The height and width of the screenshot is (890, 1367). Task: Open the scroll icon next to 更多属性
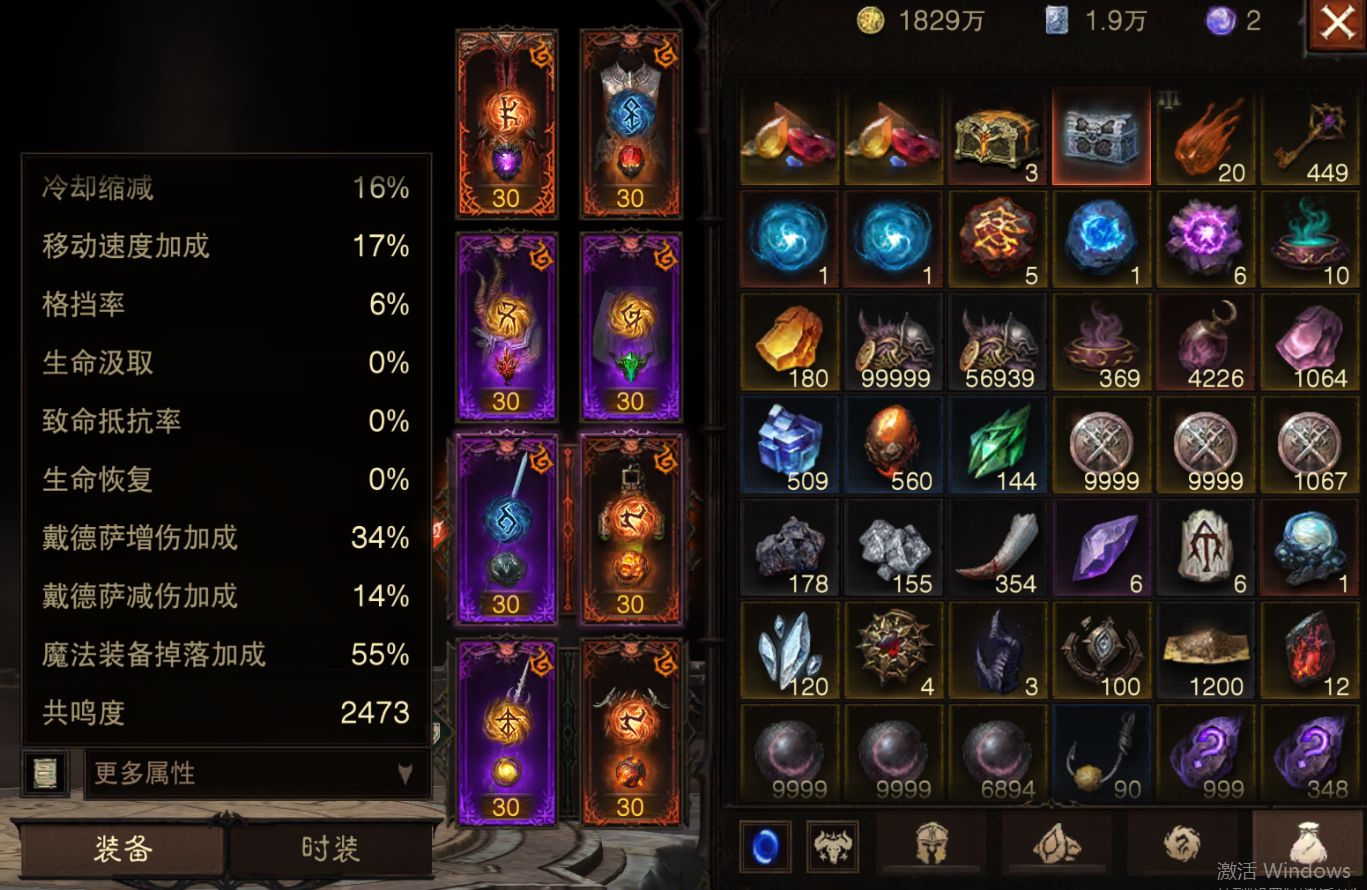click(x=46, y=773)
